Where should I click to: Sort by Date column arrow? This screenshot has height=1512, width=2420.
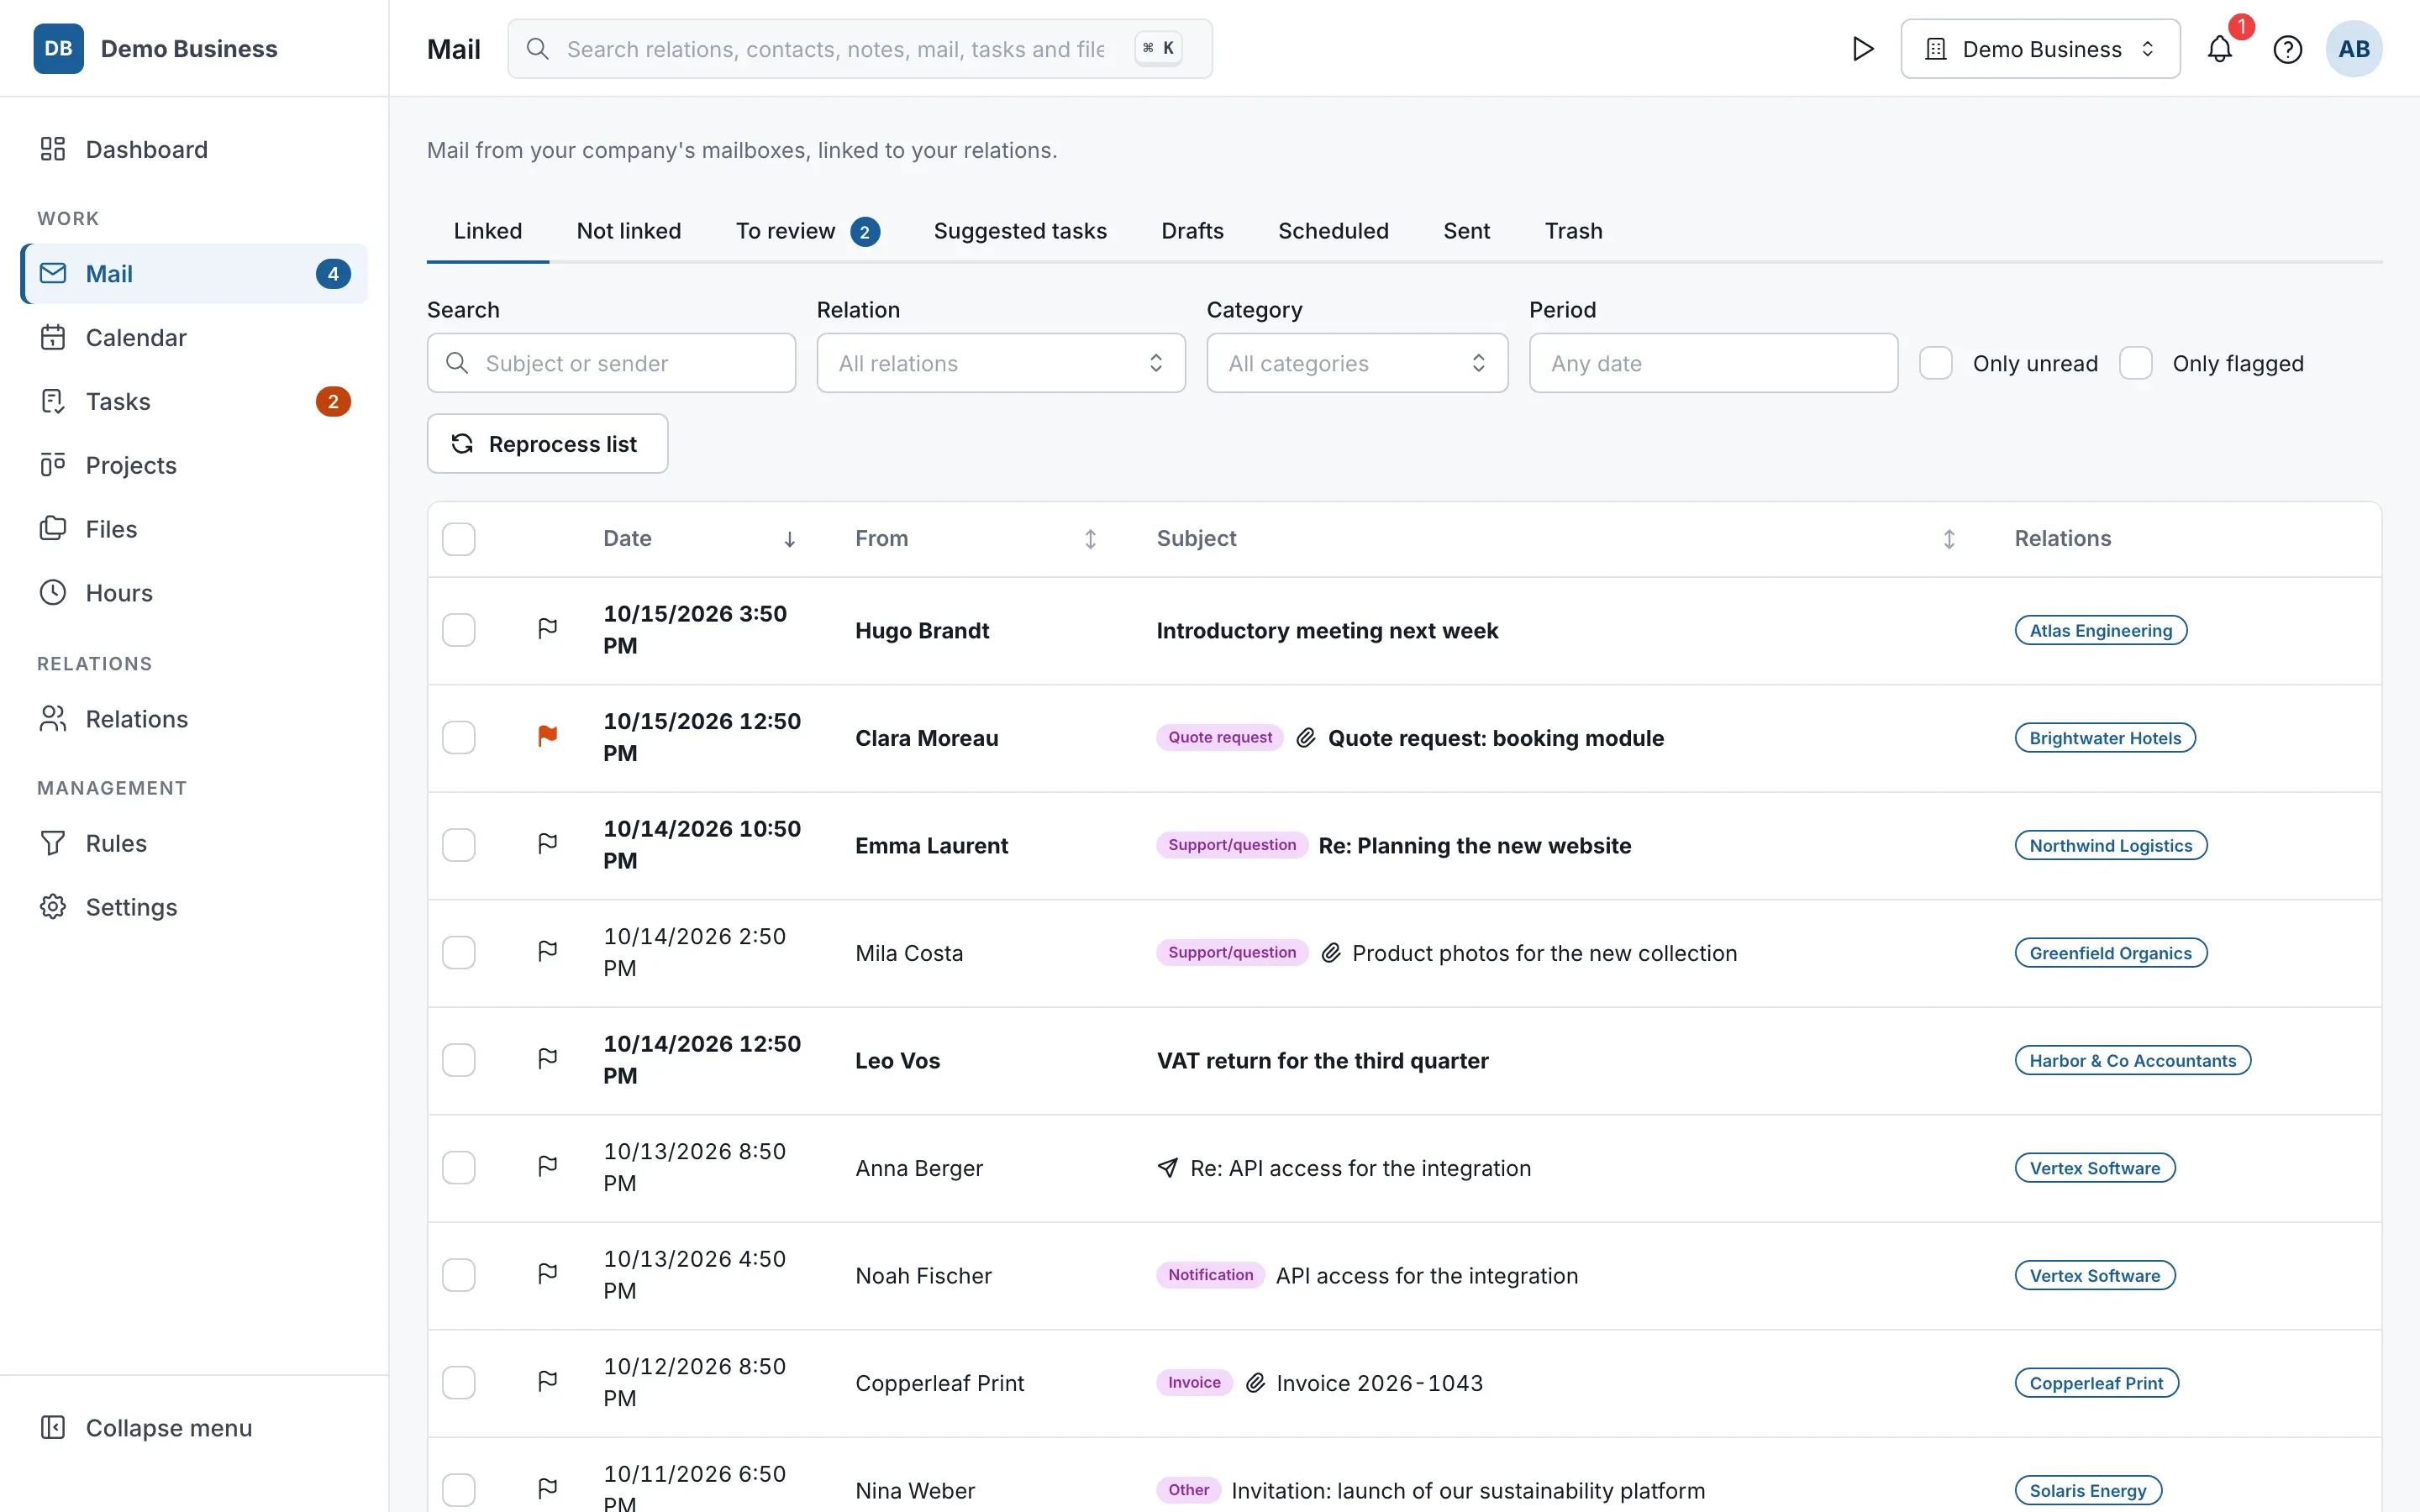coord(790,540)
